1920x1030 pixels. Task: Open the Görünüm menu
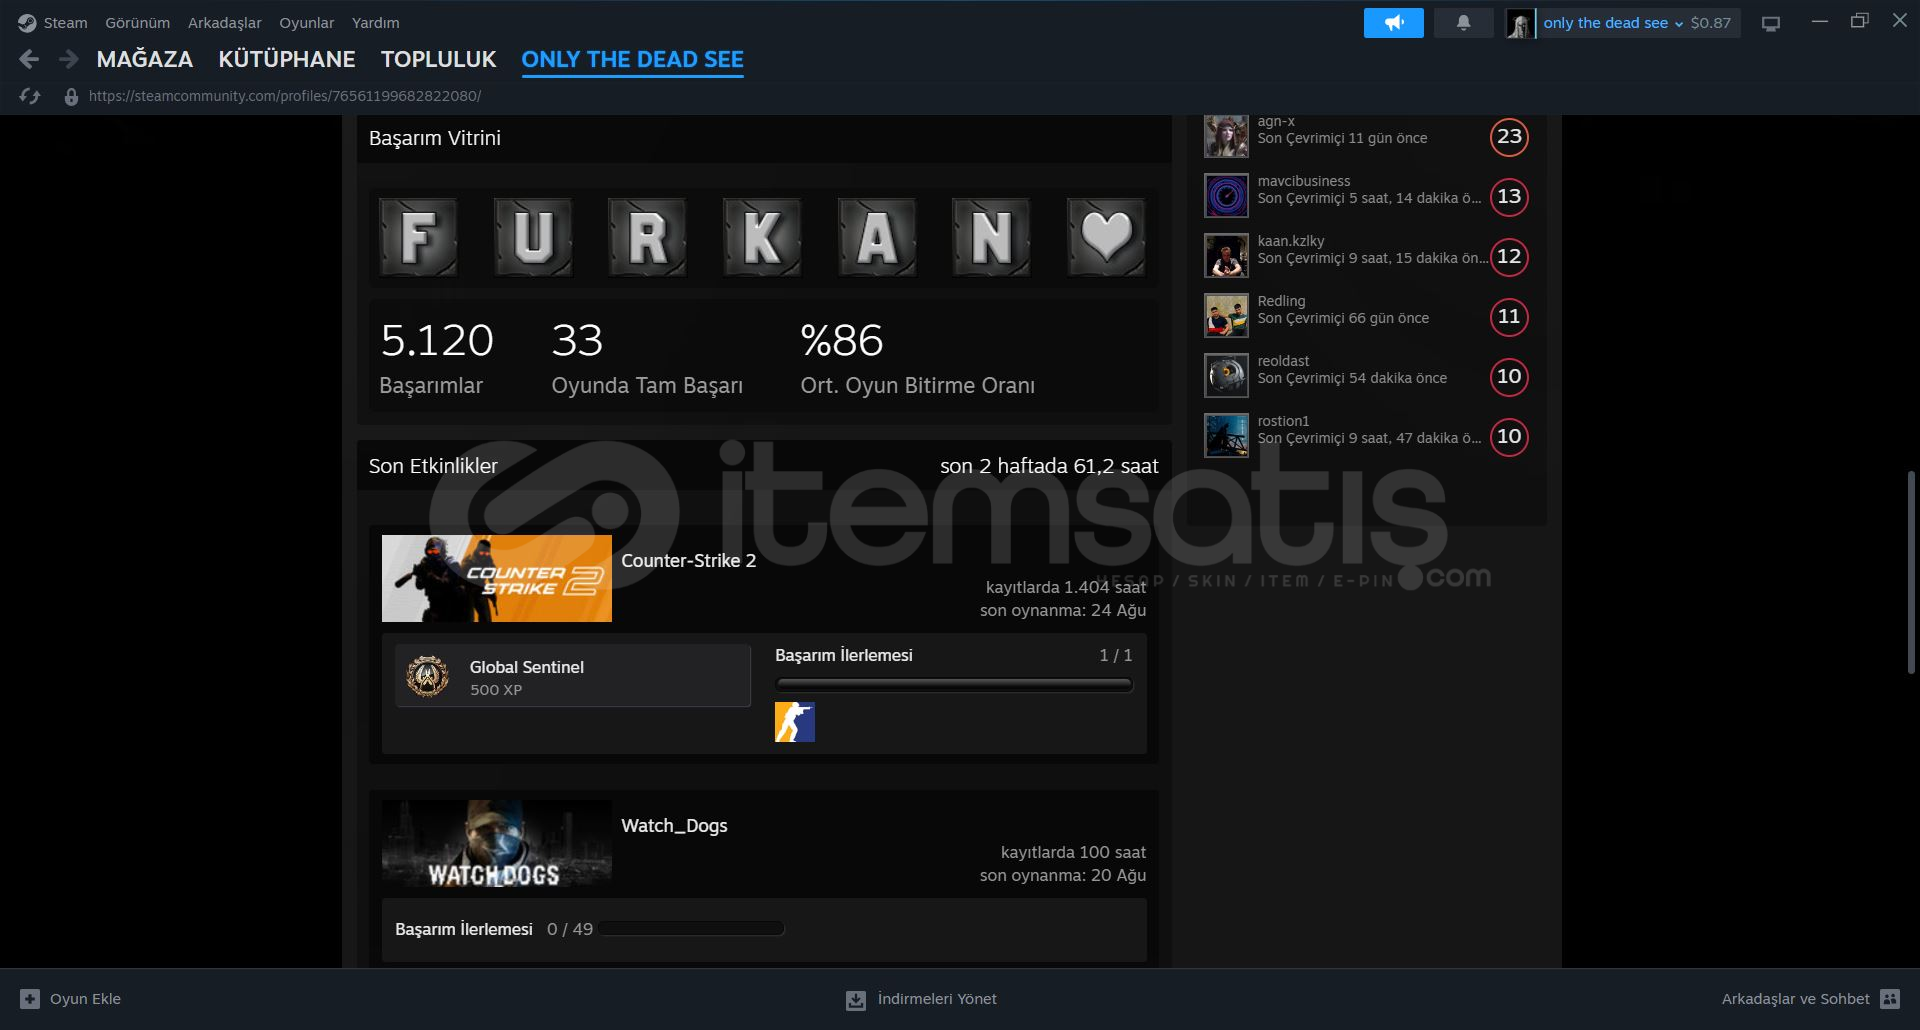click(137, 22)
